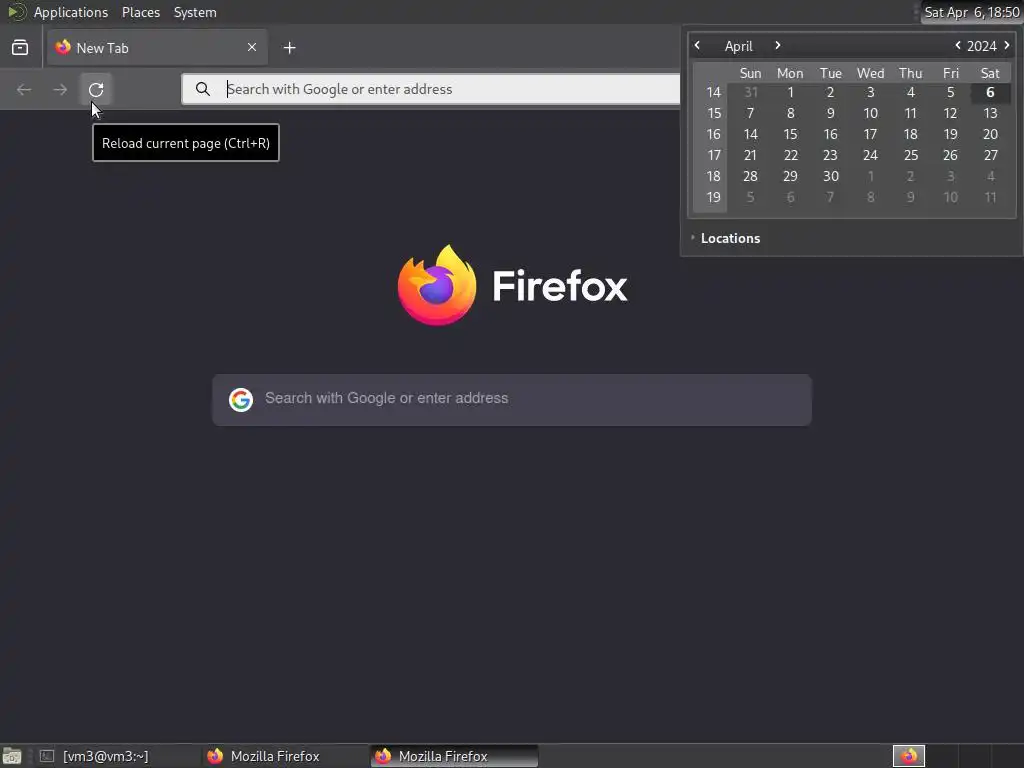
Task: Go to previous month in calendar
Action: coord(697,45)
